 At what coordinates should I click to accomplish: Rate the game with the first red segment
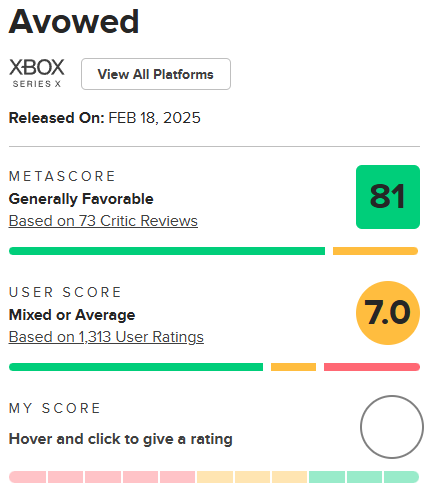pos(27,477)
